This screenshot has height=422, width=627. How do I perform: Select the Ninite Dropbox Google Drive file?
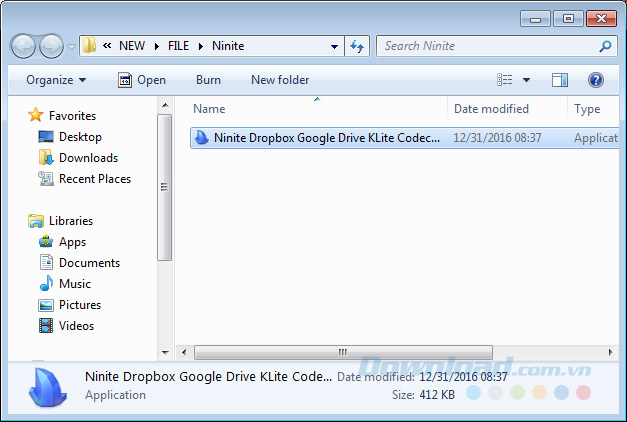[404, 138]
